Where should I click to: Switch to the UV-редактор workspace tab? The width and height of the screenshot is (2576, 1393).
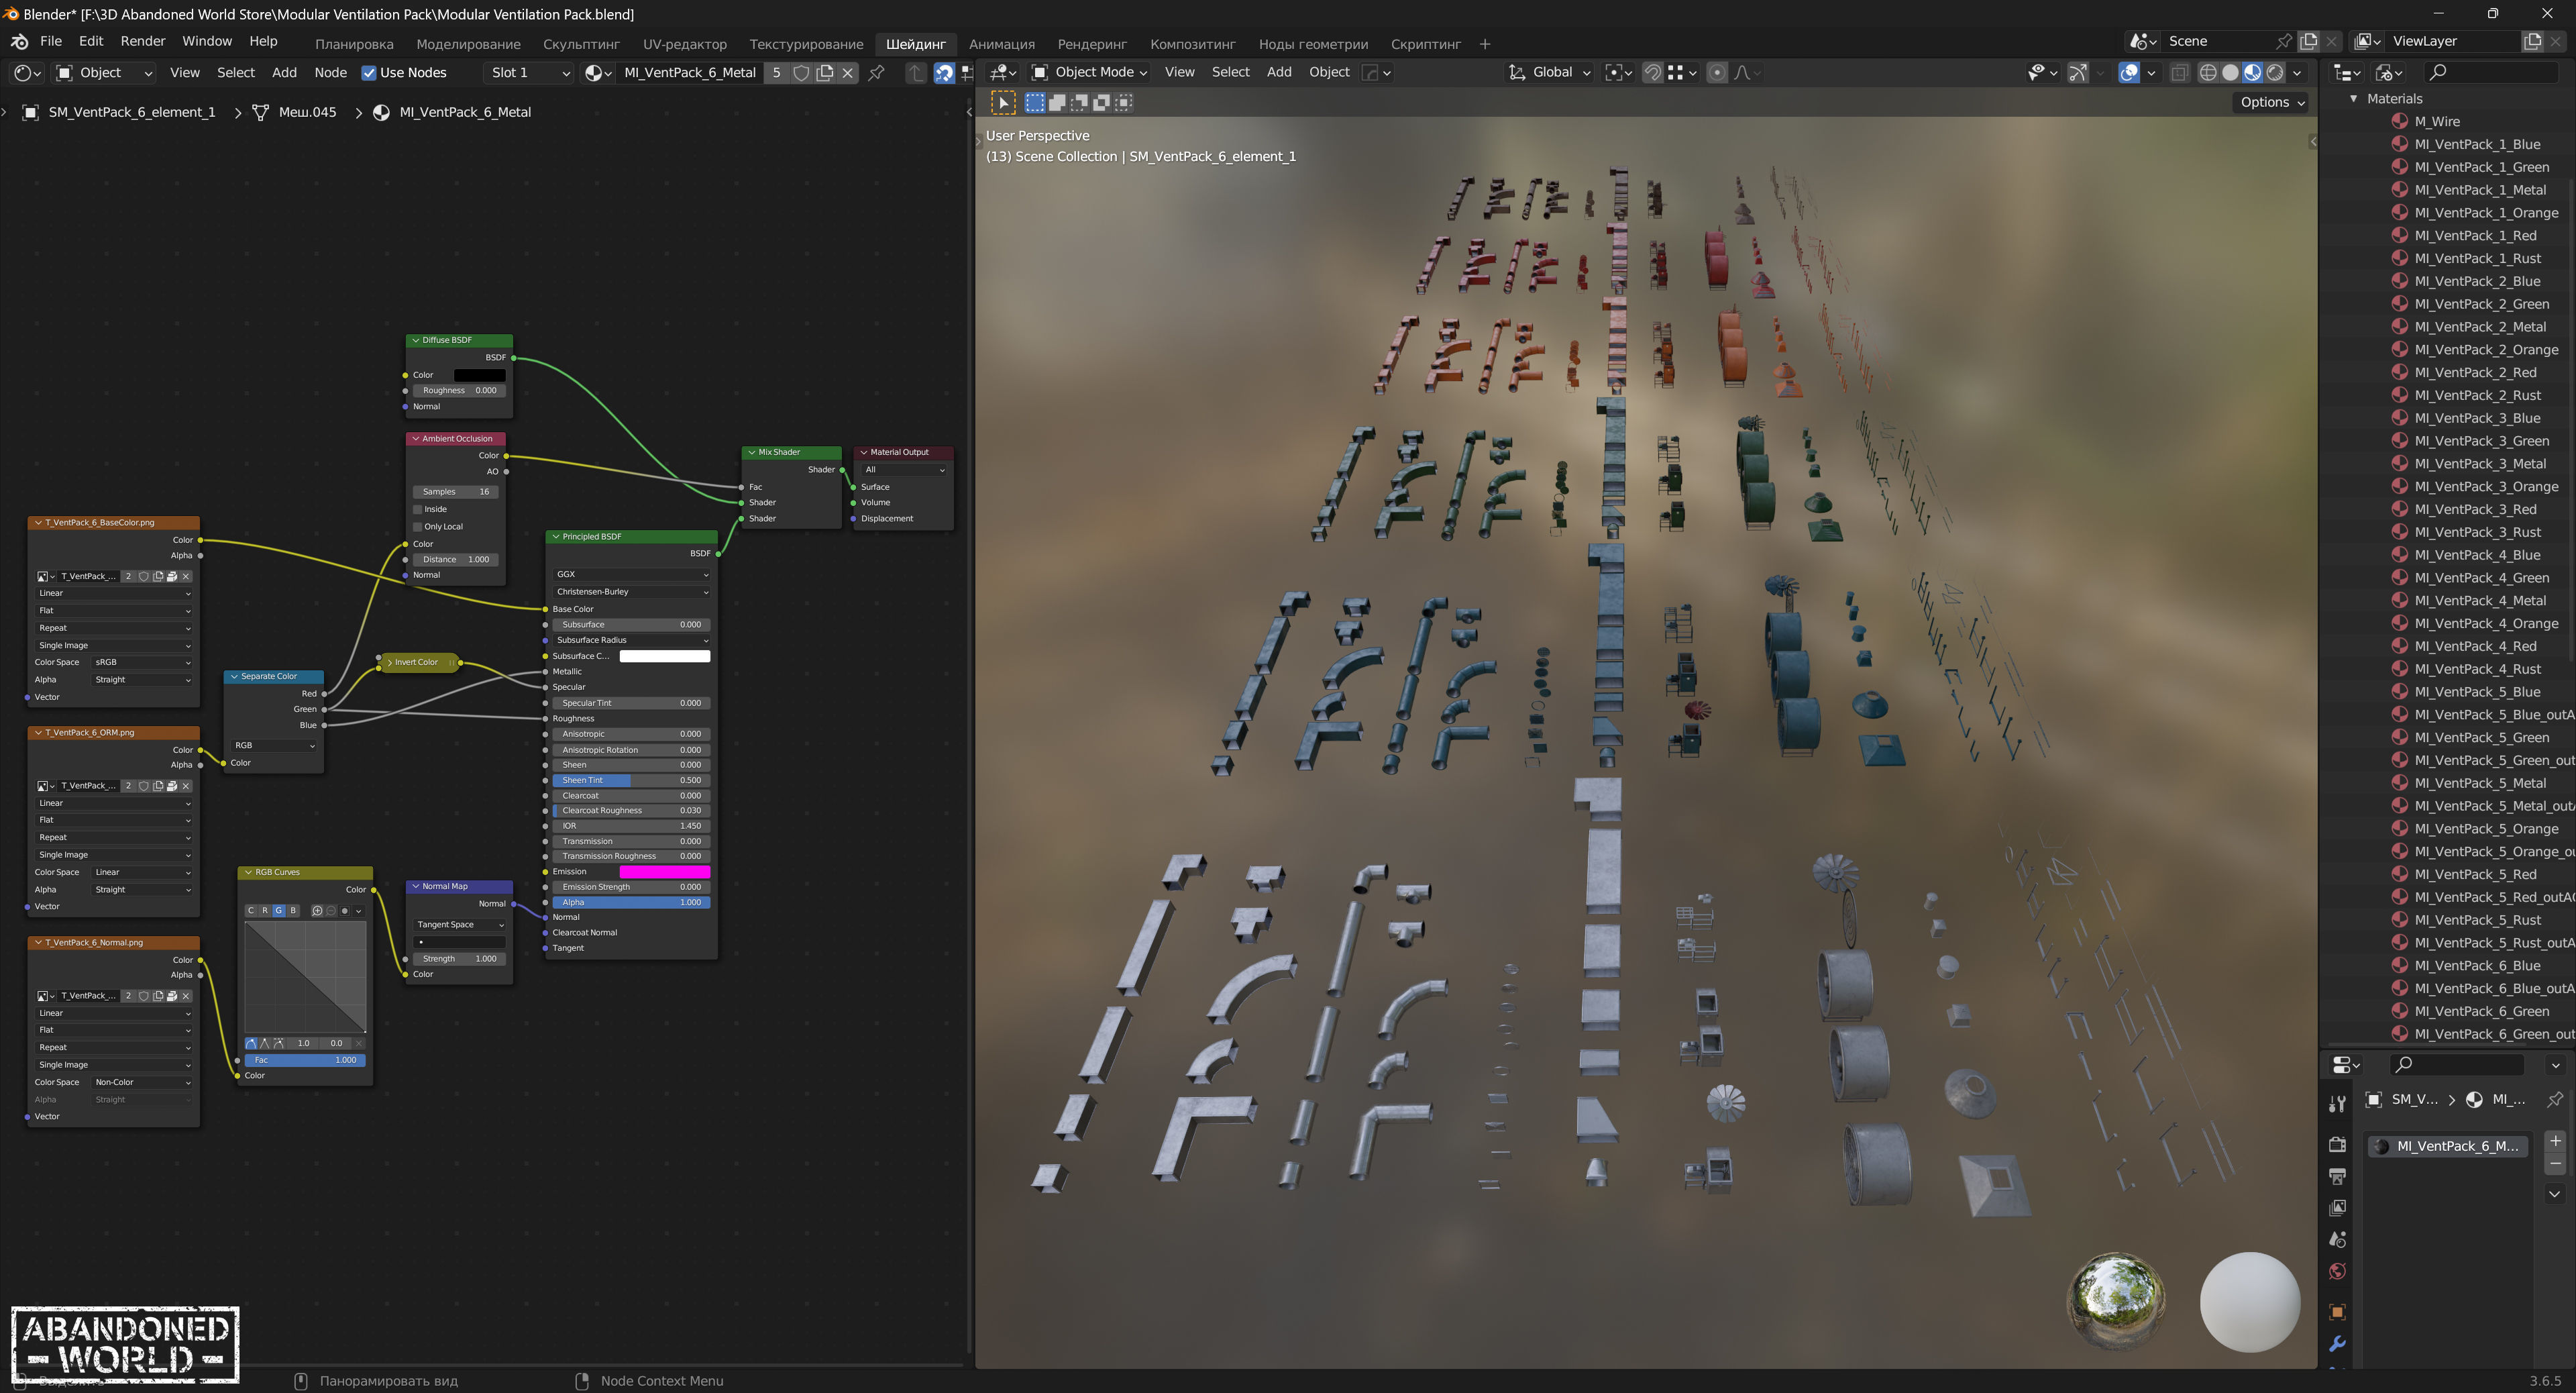(684, 44)
